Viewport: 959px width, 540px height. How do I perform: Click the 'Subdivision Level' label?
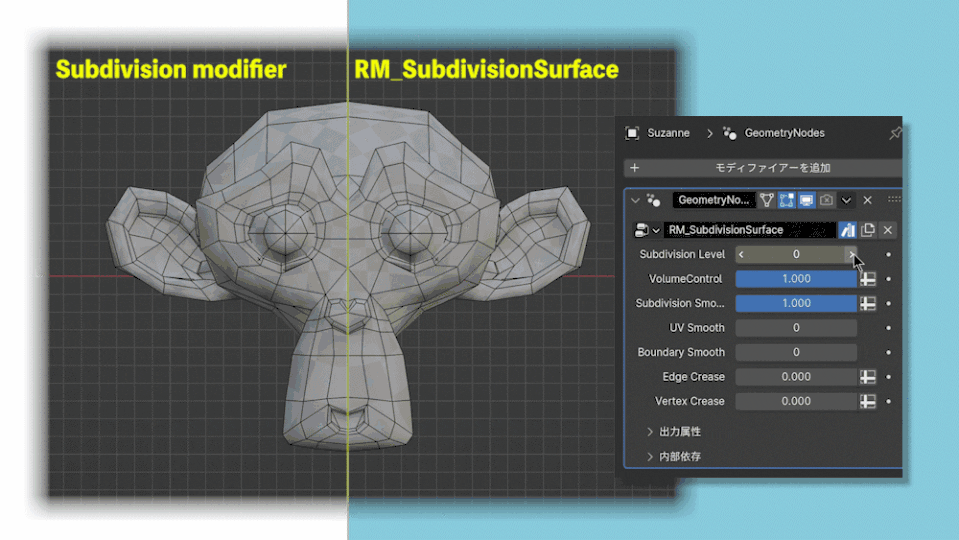(682, 254)
